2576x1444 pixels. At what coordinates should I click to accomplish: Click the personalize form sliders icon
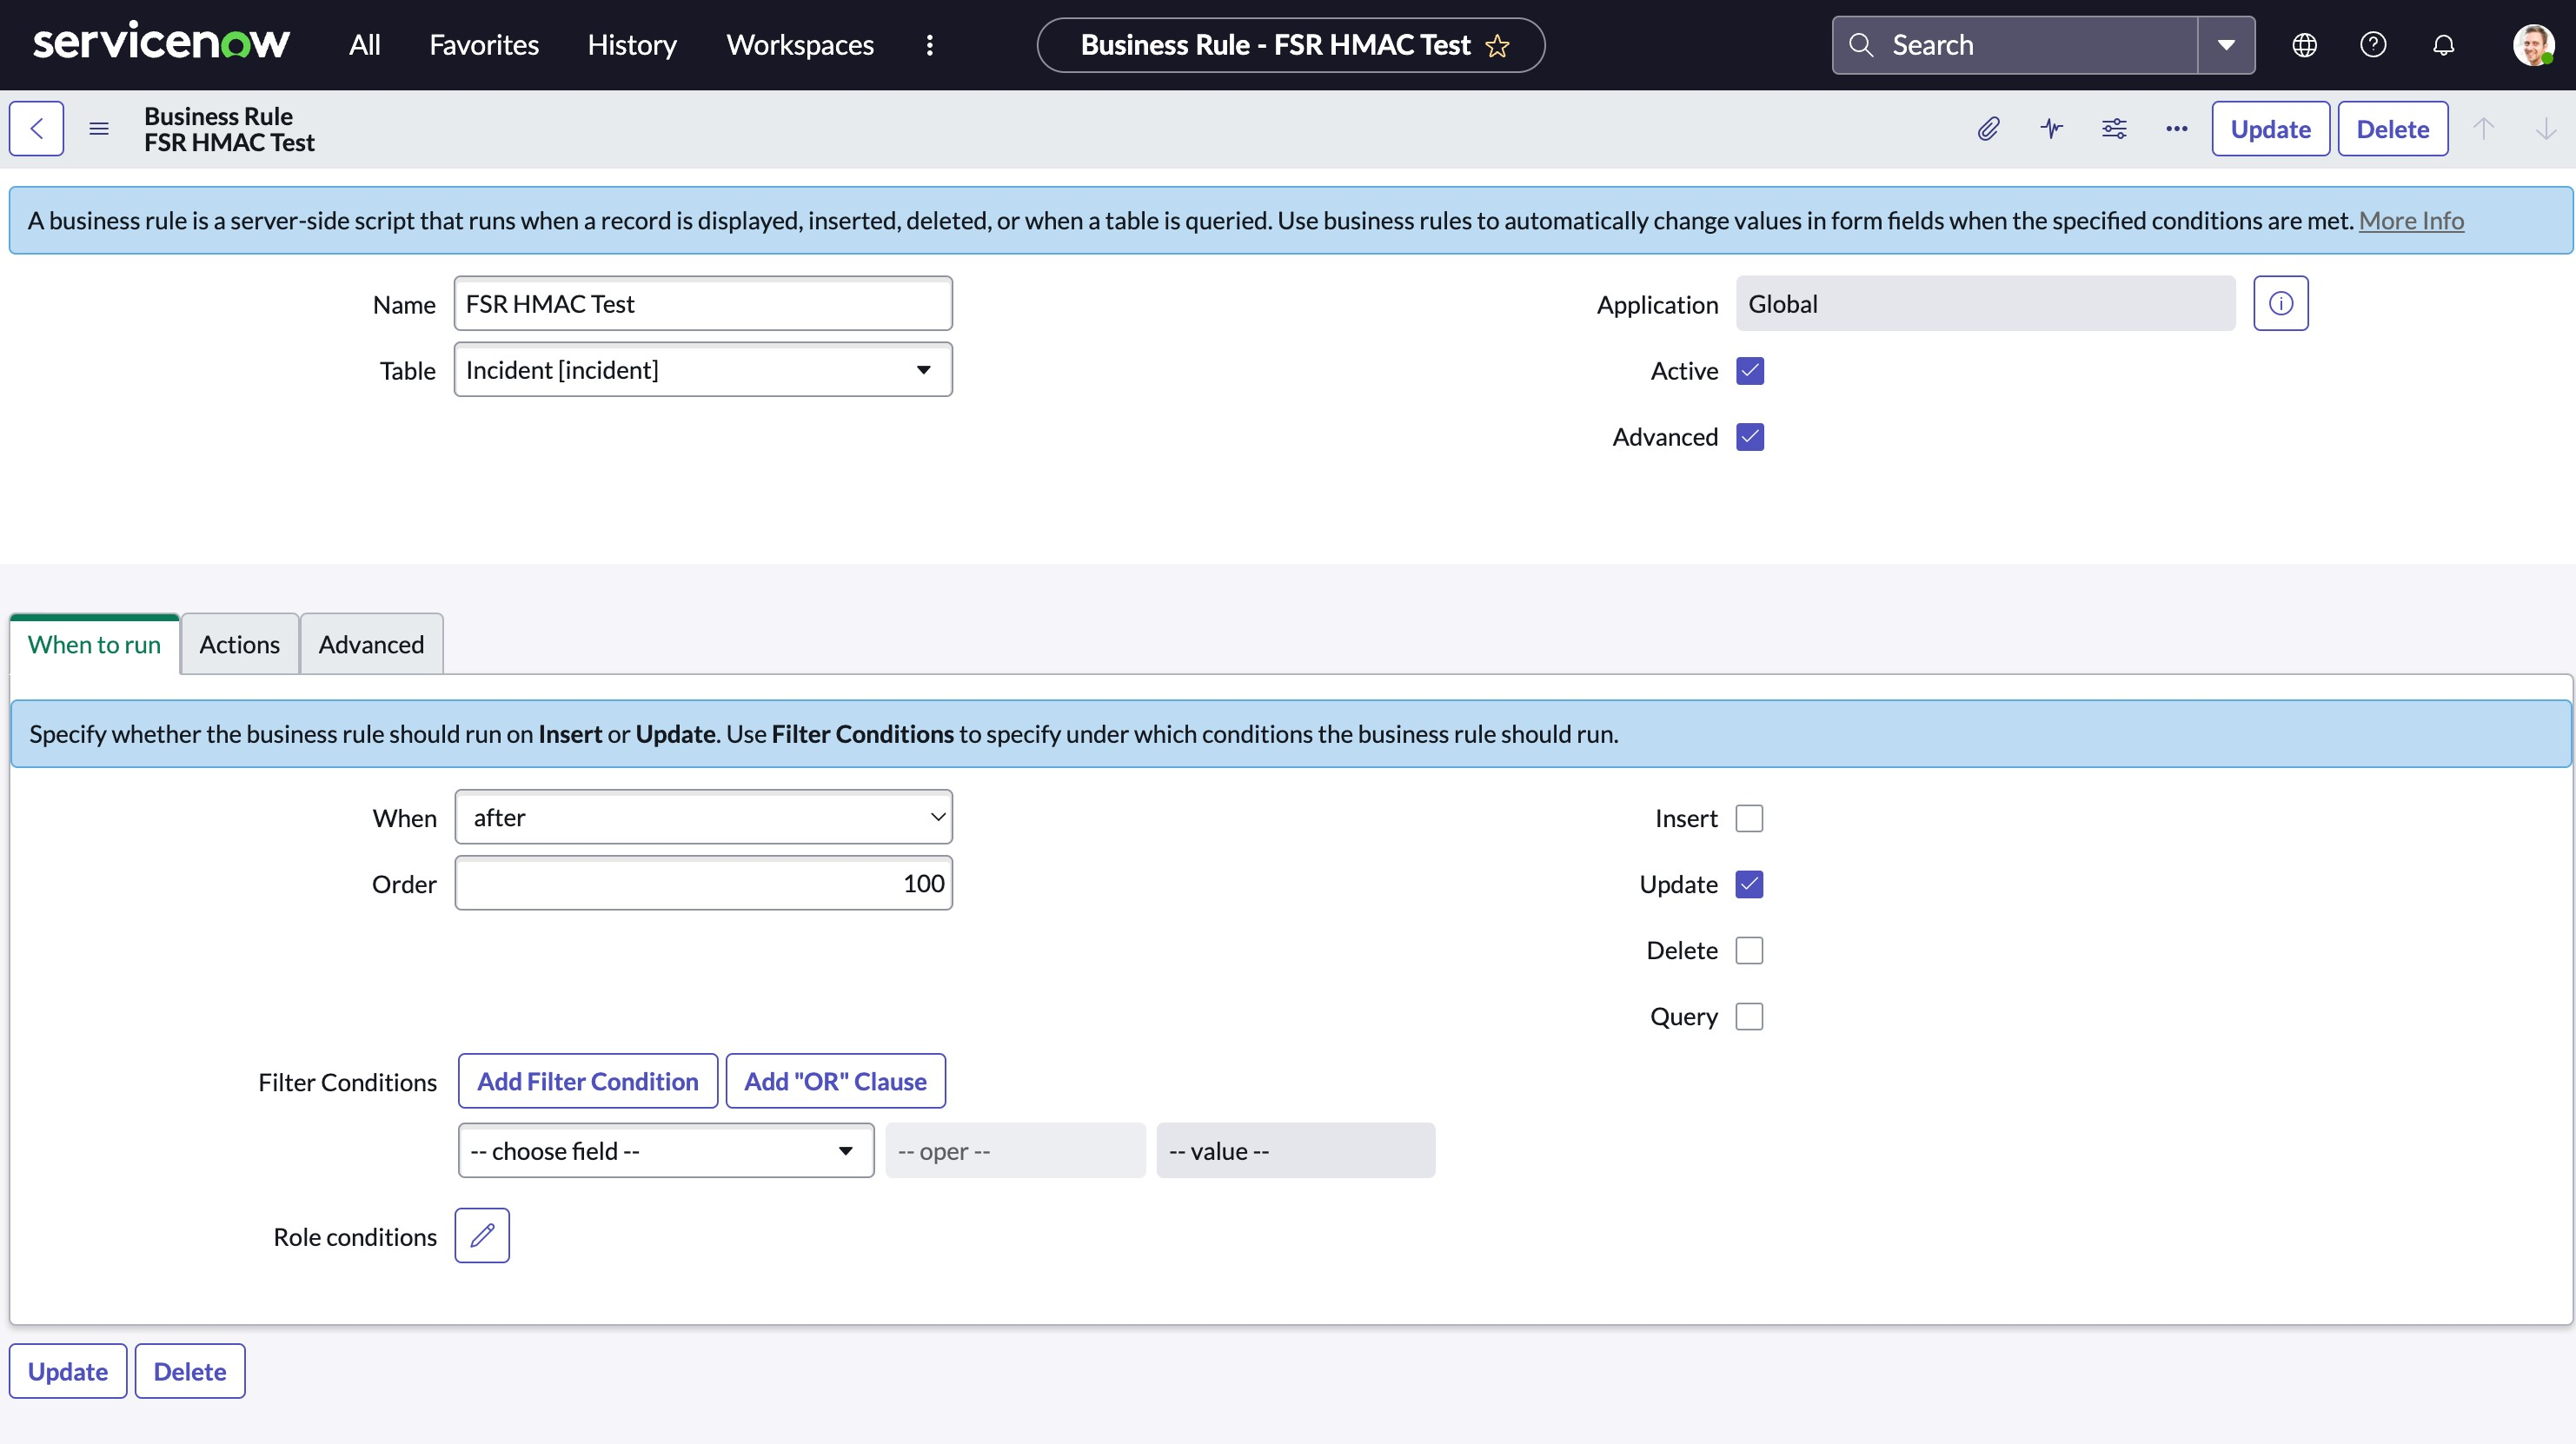[2114, 128]
